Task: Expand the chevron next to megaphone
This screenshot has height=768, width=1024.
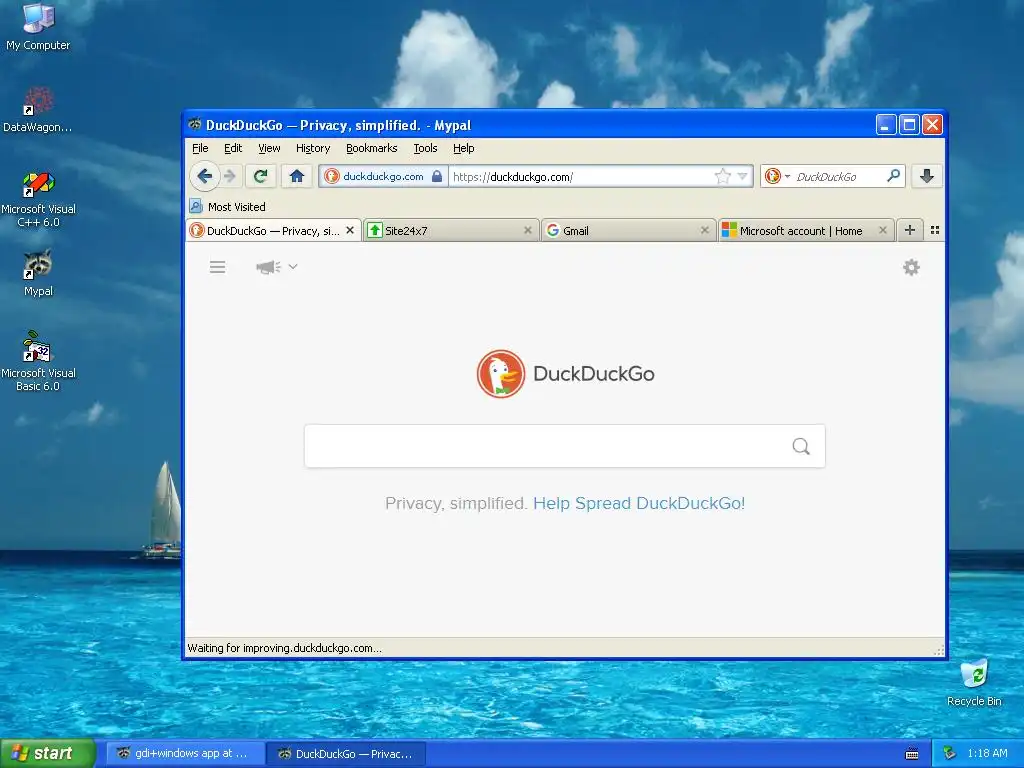Action: point(293,266)
